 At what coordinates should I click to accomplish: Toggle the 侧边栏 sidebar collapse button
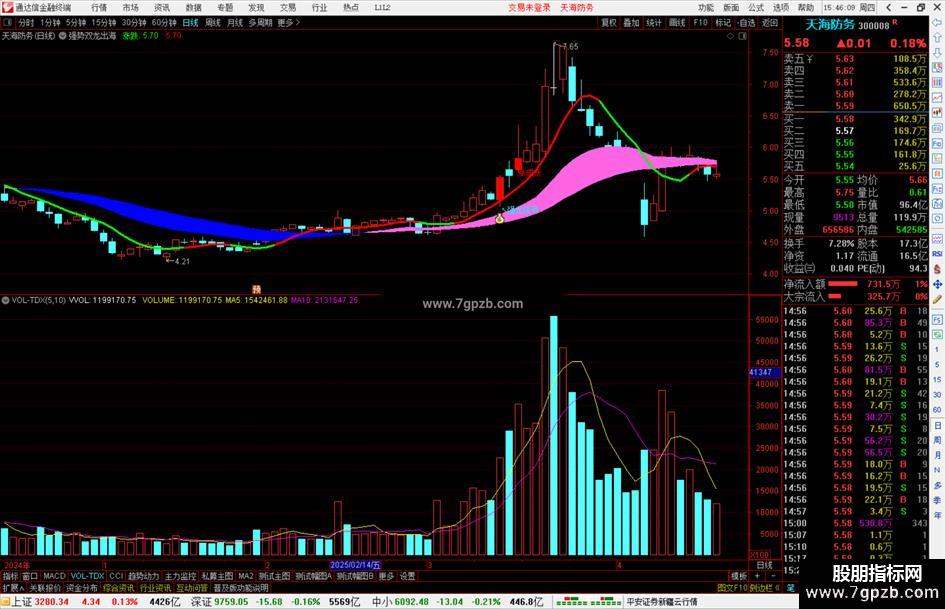click(765, 587)
